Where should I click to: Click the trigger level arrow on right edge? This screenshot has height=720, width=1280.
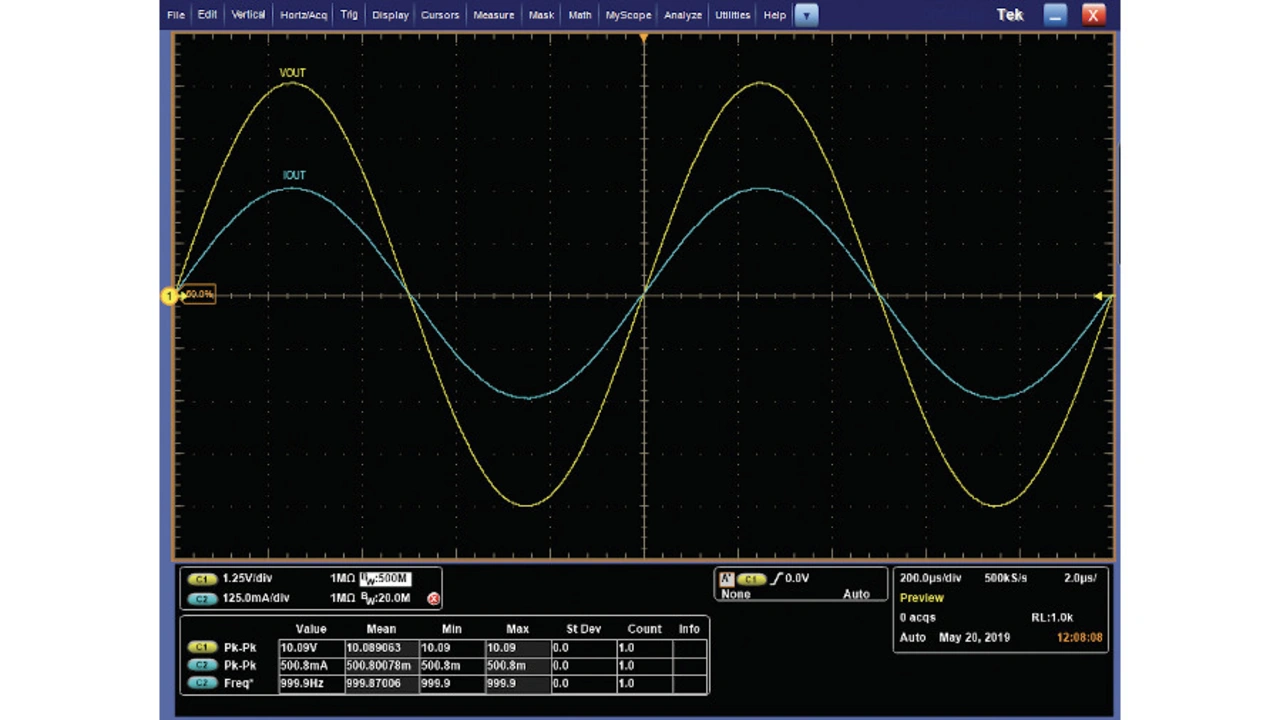click(x=1099, y=296)
